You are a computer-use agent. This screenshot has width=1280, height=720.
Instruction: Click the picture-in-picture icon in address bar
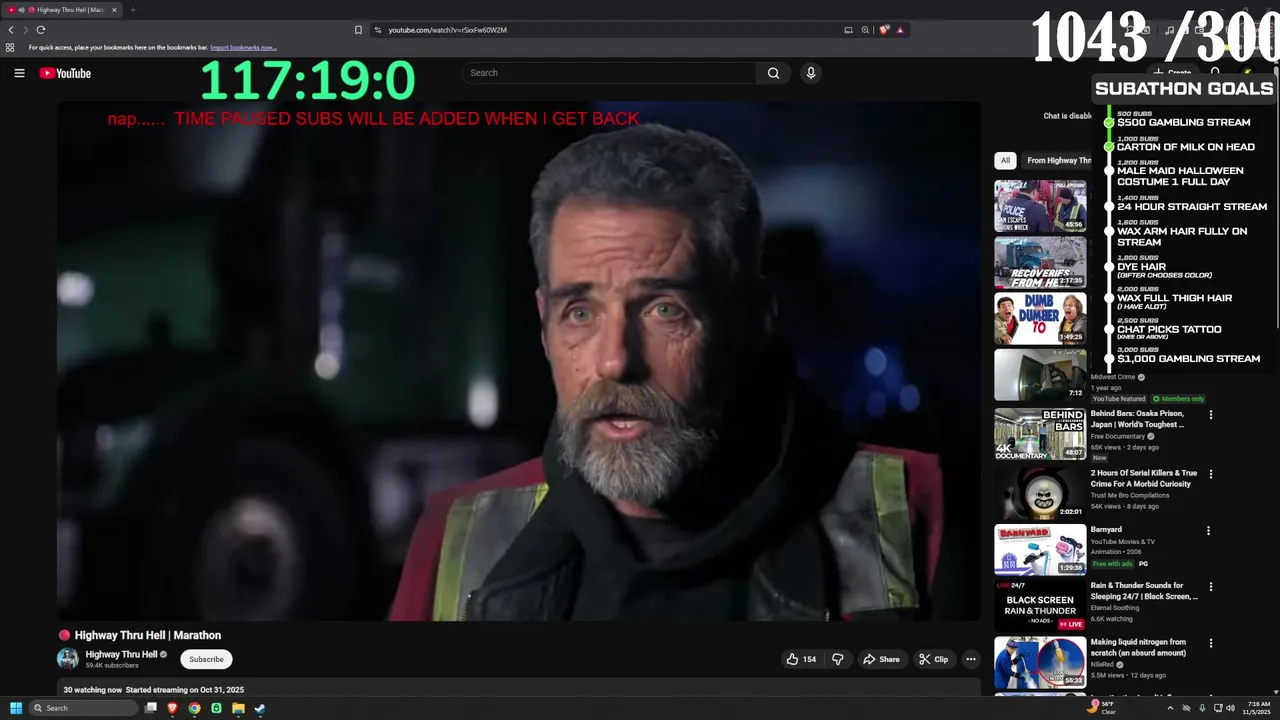point(848,30)
